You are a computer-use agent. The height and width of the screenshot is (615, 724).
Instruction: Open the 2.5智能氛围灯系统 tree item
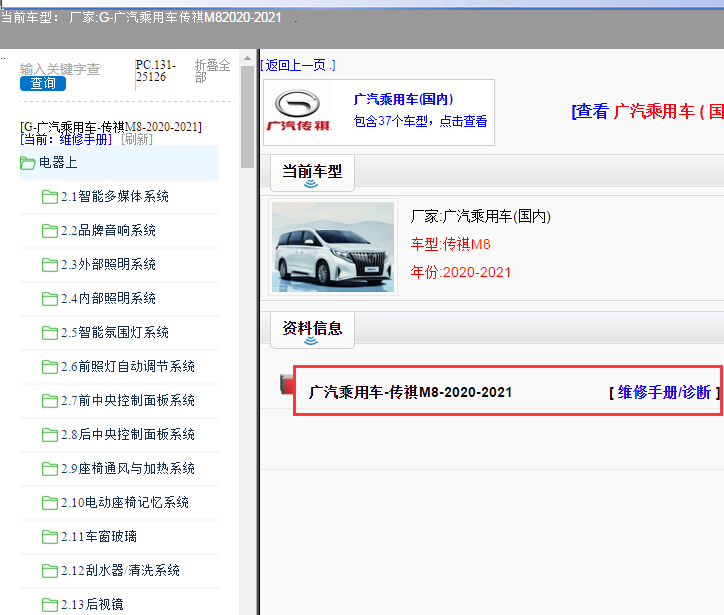coord(115,332)
